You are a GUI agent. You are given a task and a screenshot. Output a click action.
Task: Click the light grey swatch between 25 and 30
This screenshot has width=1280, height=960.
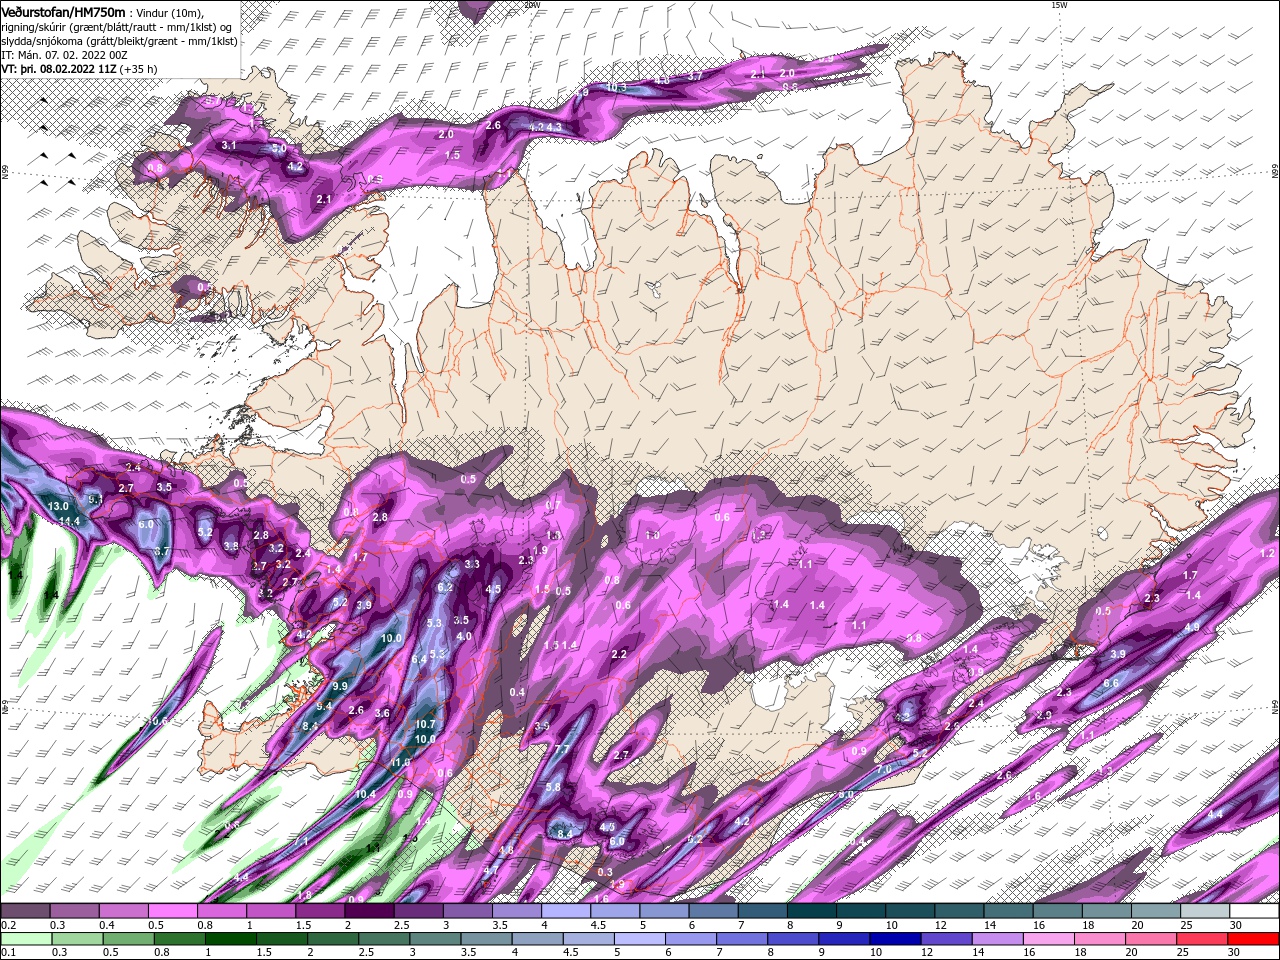click(1205, 911)
